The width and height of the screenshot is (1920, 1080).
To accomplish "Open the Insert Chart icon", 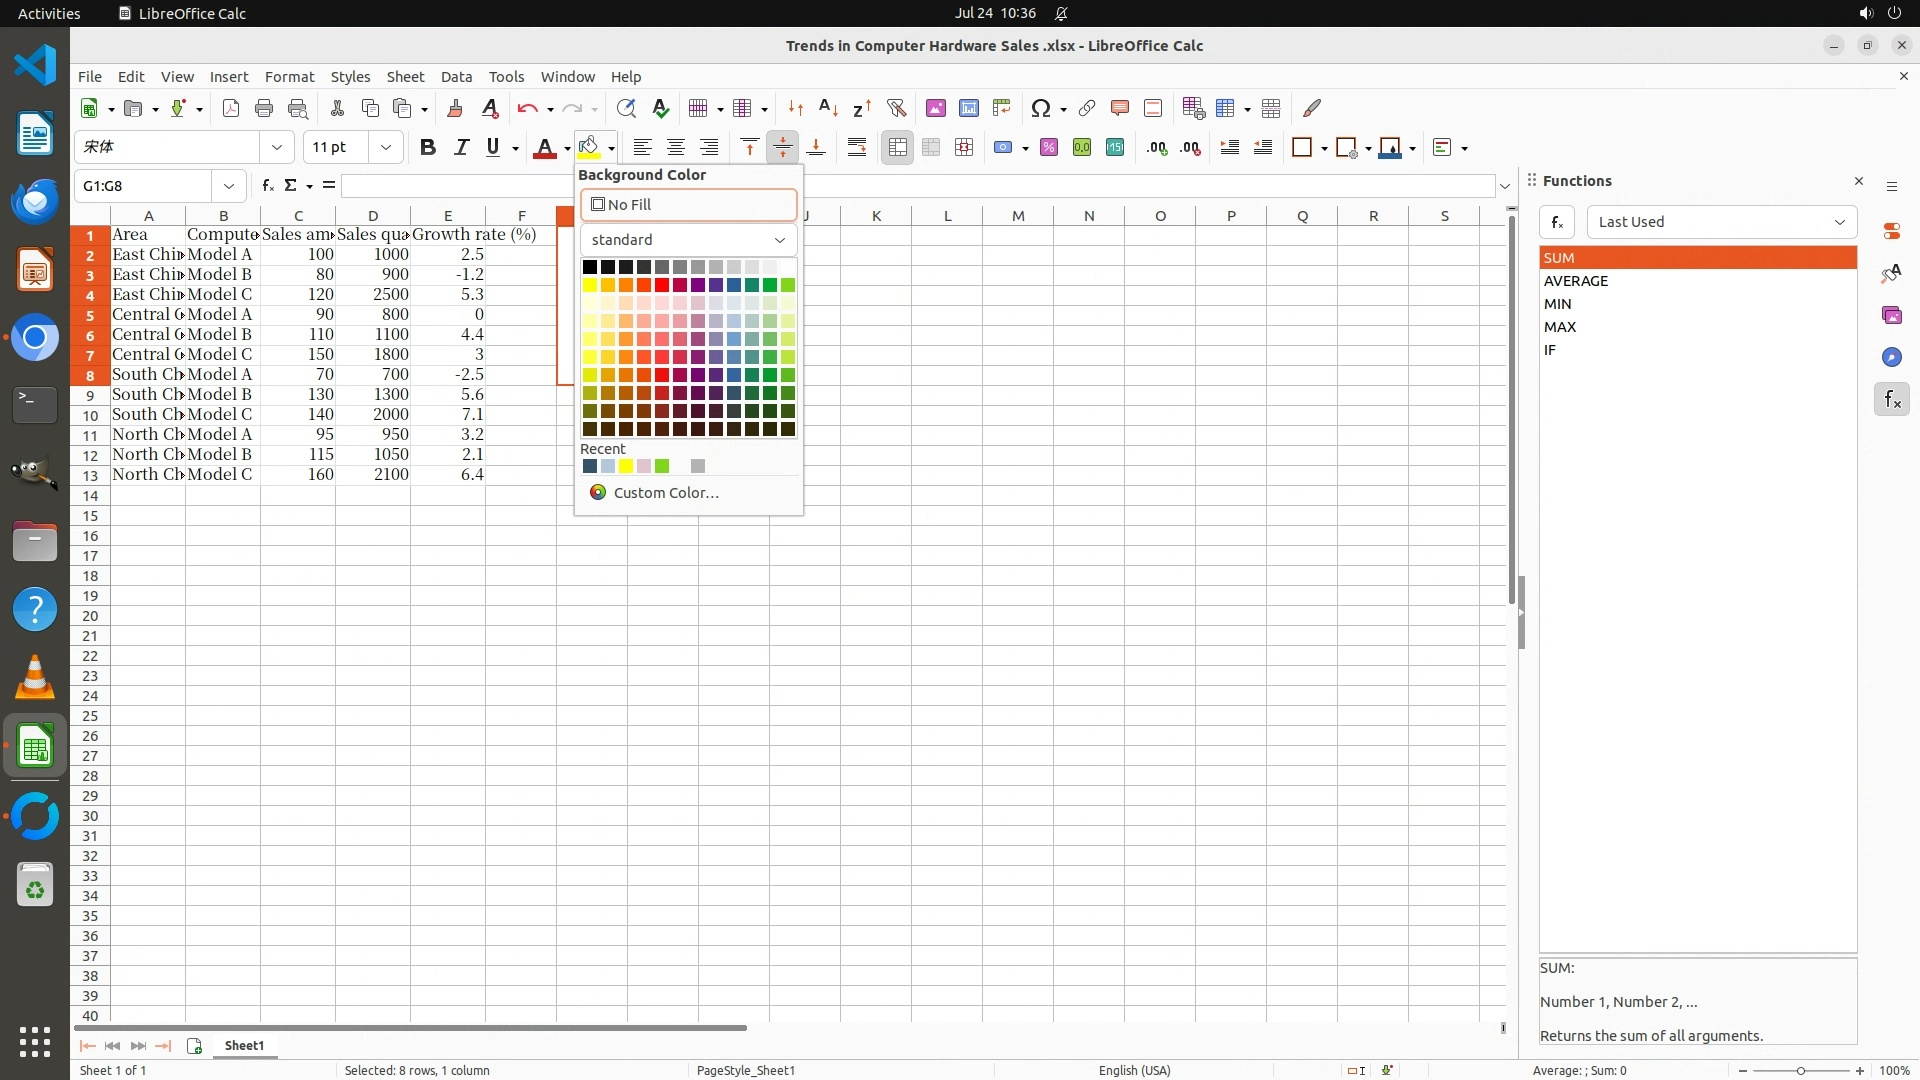I will [968, 108].
